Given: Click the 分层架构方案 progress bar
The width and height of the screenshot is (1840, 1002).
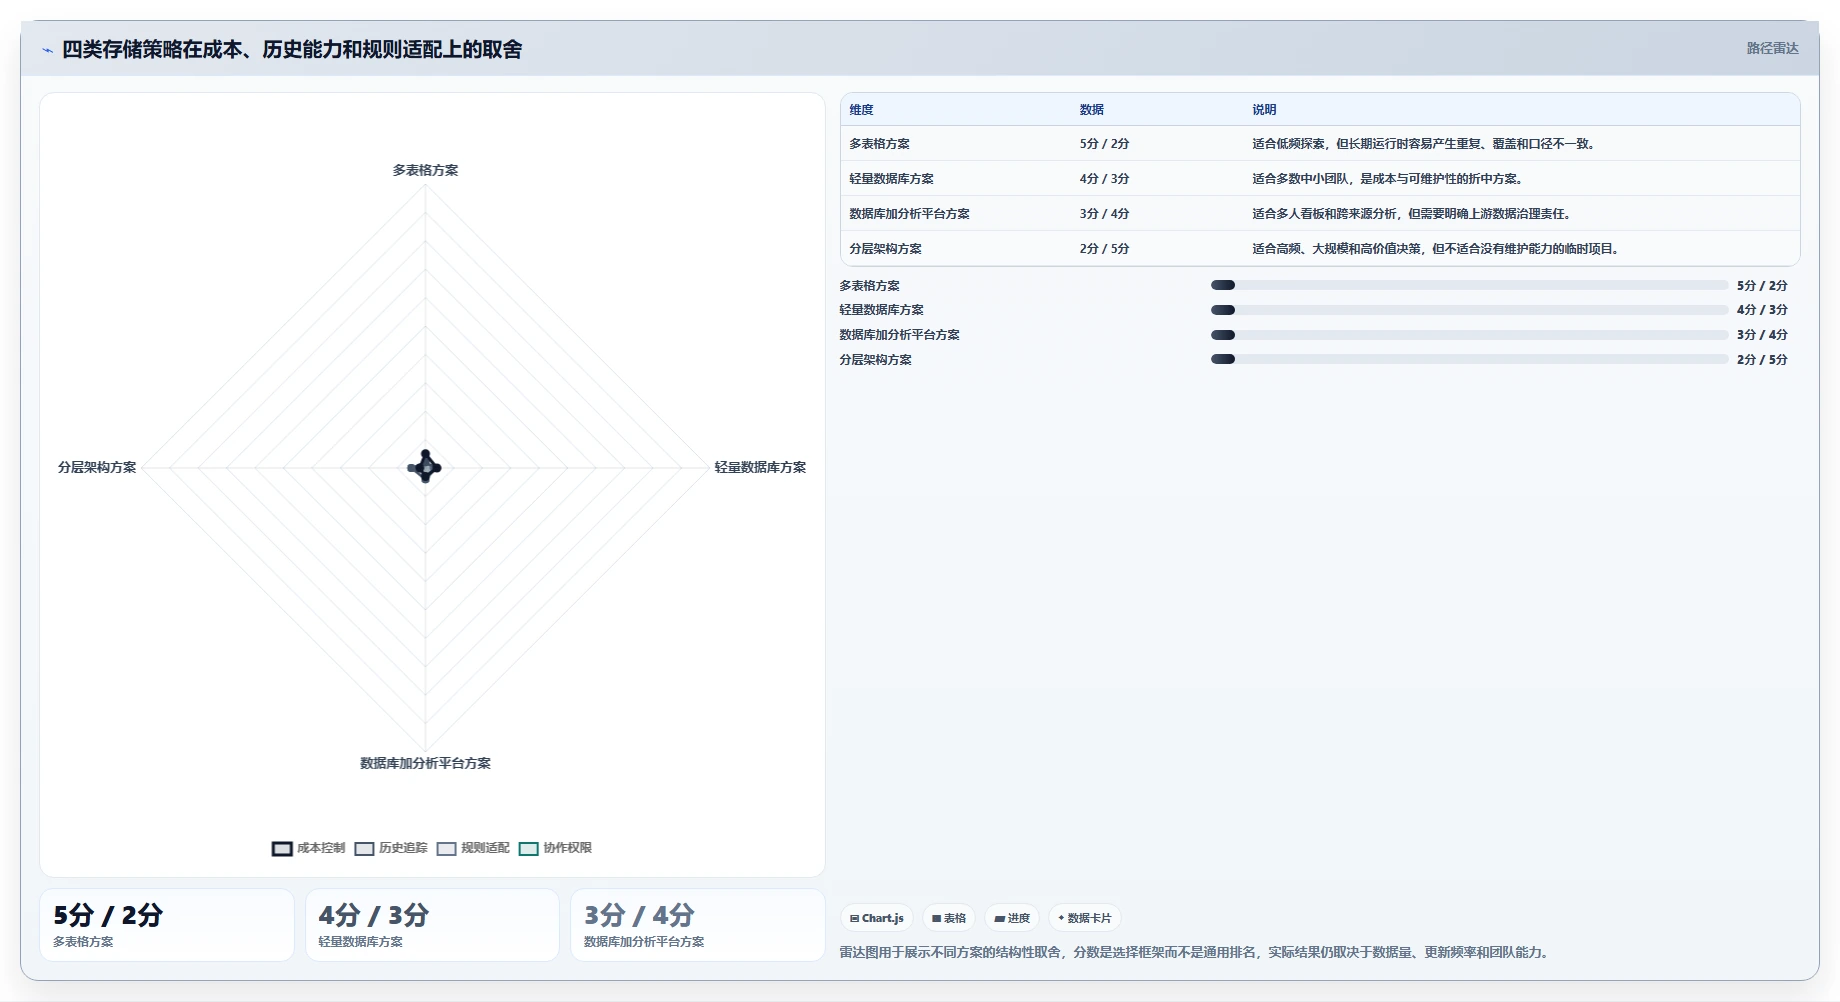Looking at the screenshot, I should point(1469,359).
